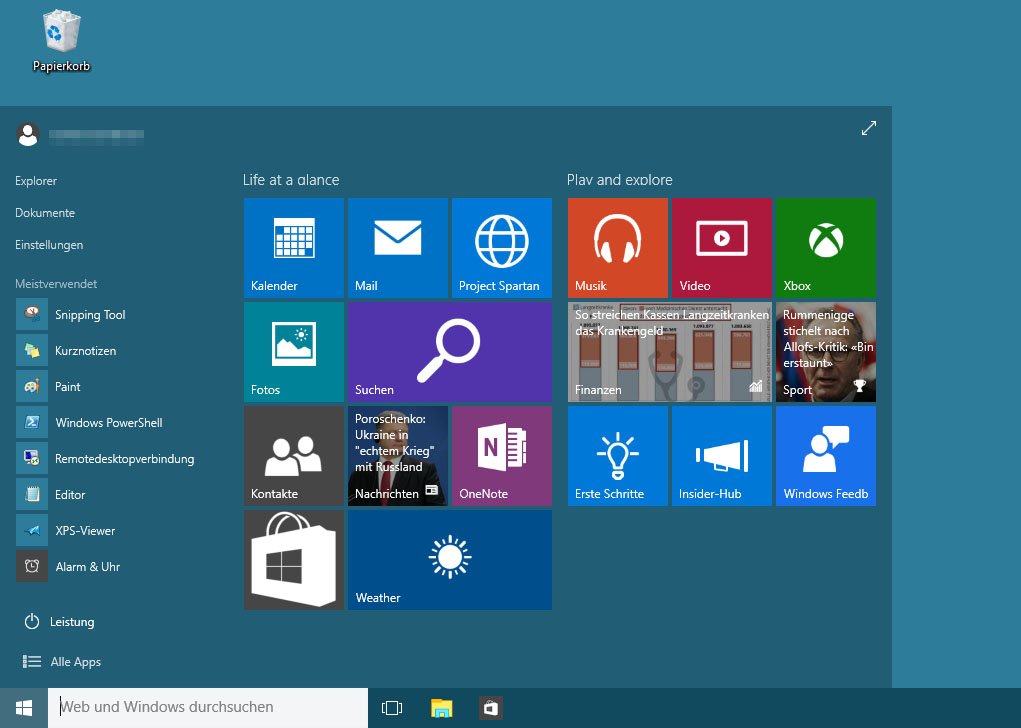Open the Sport live tile

coord(826,352)
